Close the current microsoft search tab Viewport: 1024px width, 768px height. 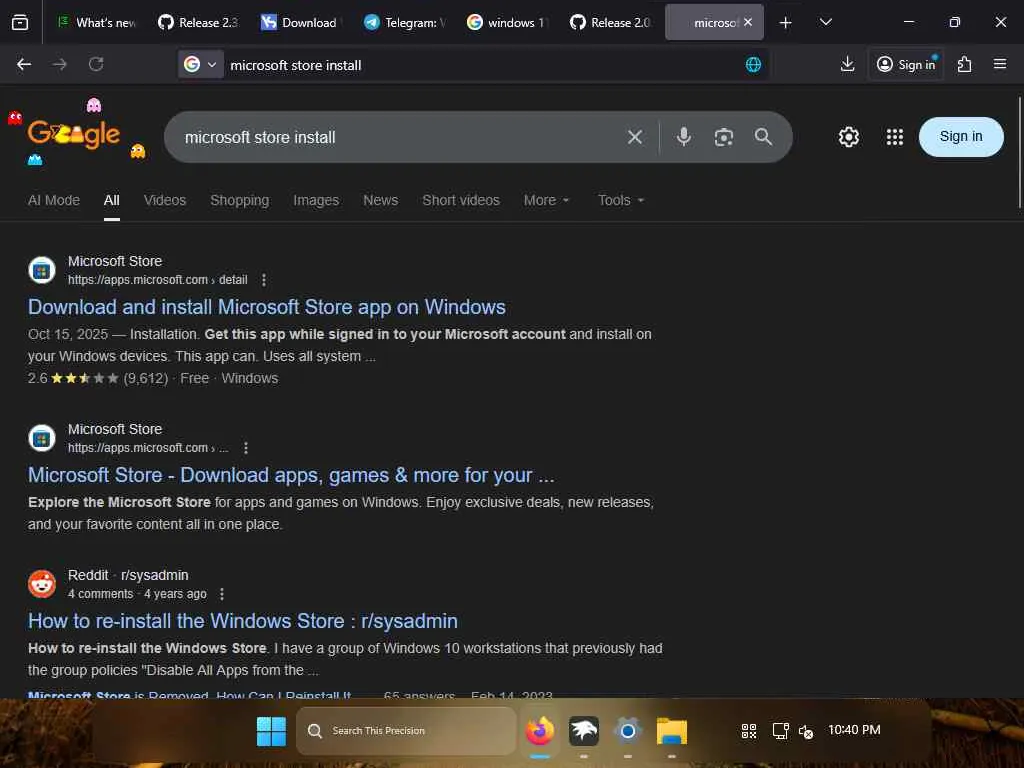coord(748,22)
